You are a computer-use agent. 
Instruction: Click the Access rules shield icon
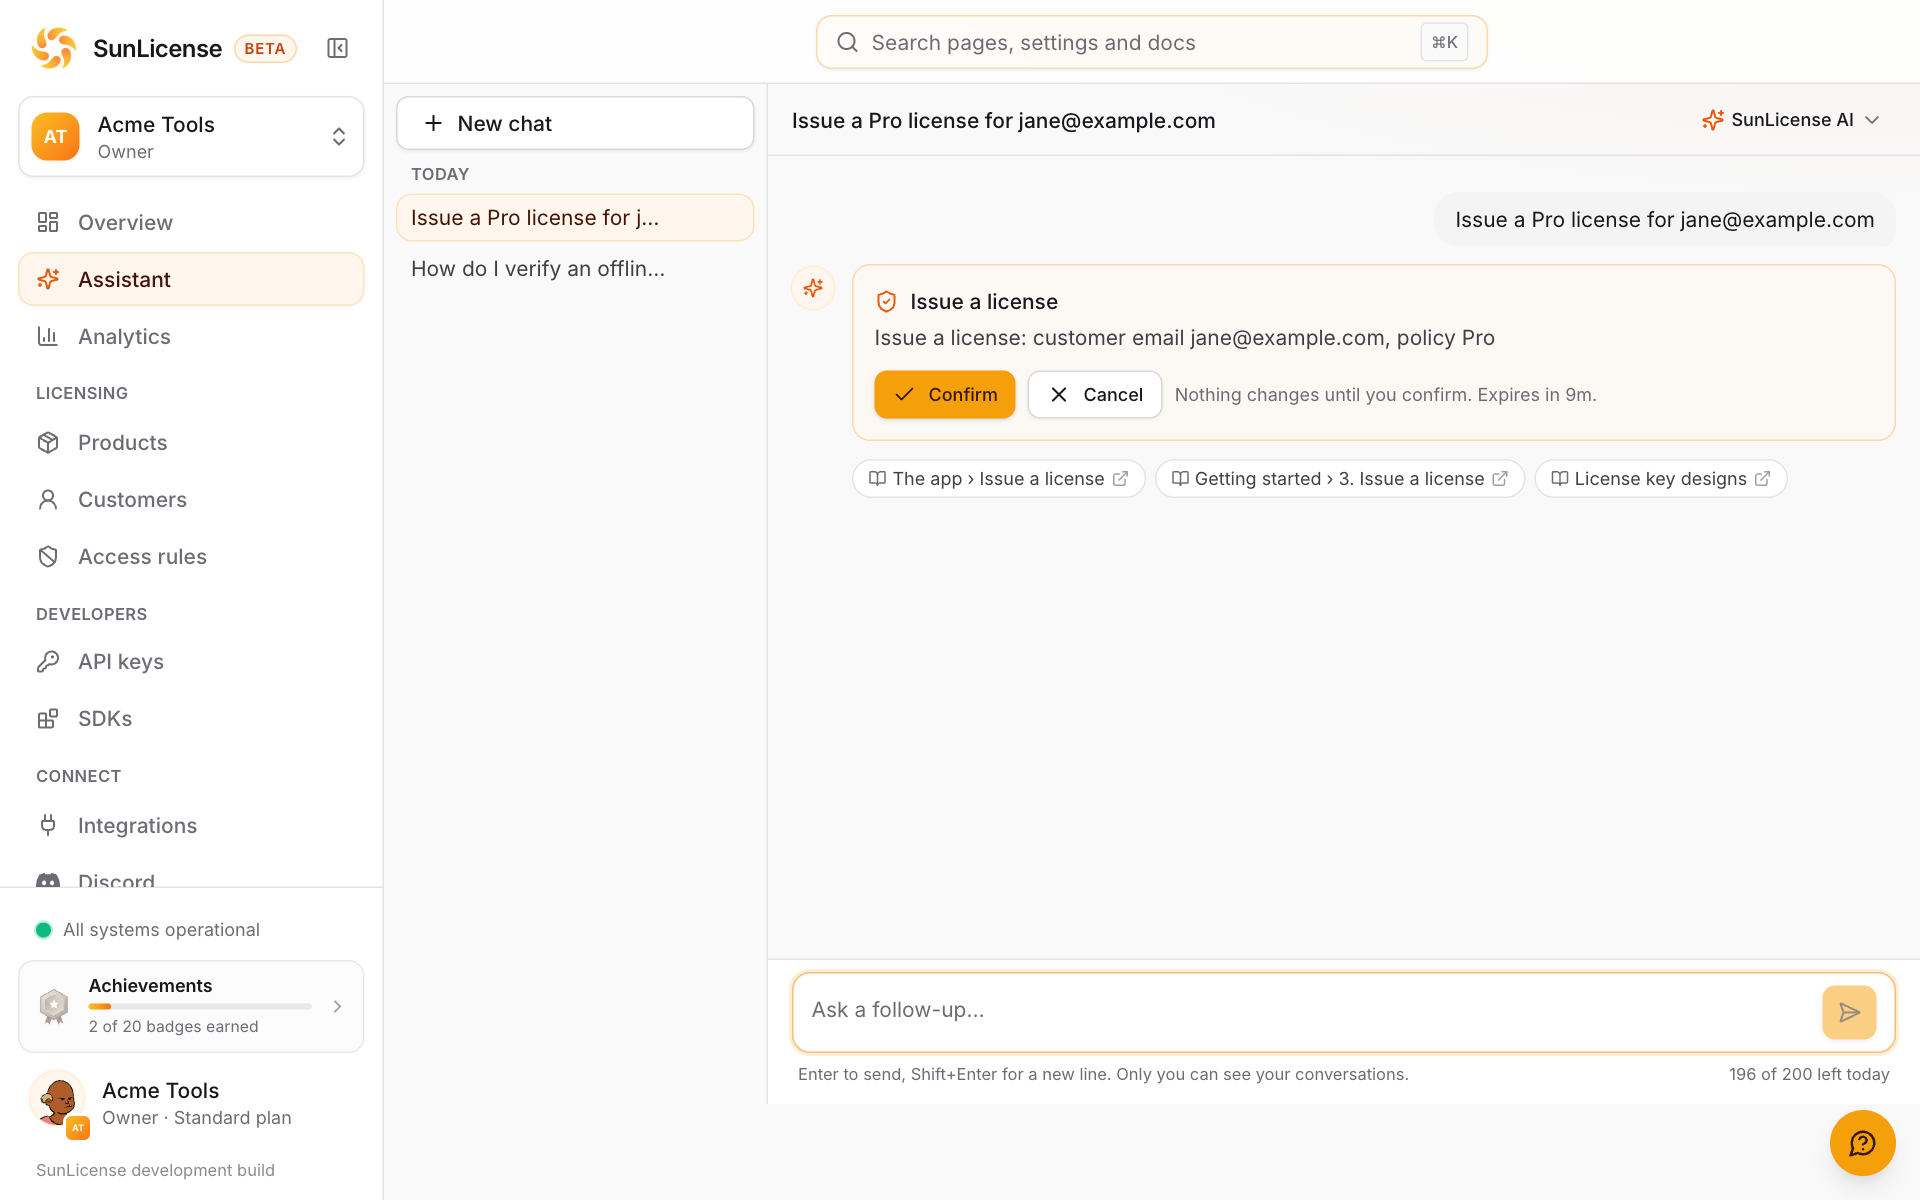(x=48, y=556)
